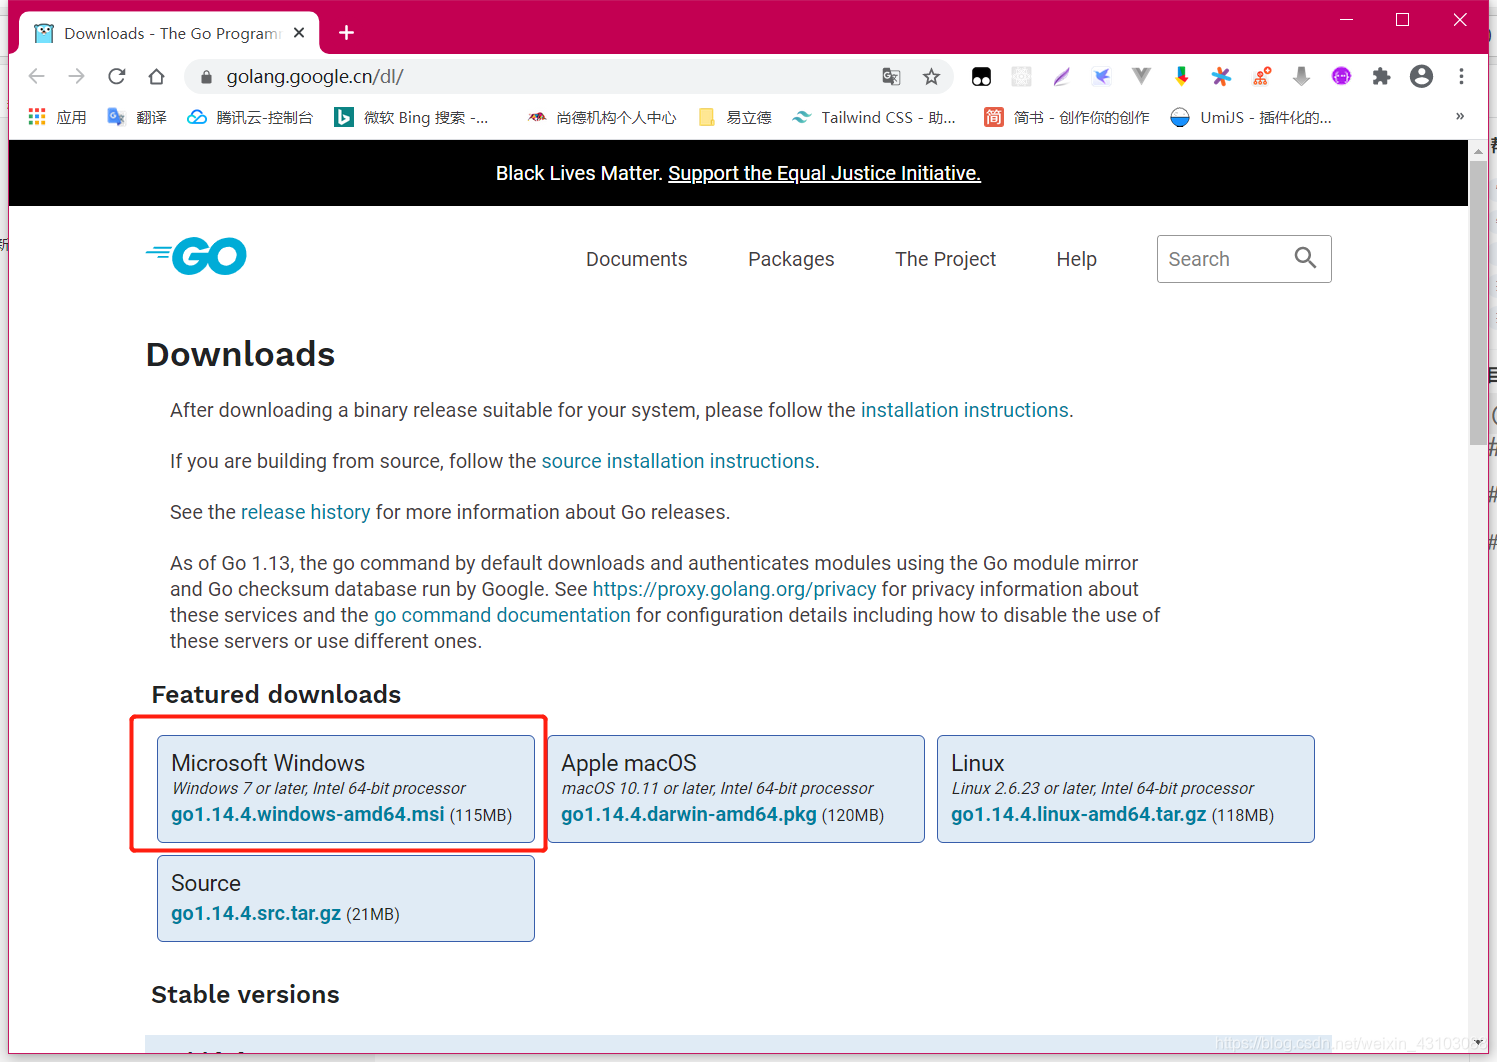This screenshot has height=1062, width=1497.
Task: Click the purple feather extension icon
Action: click(1061, 76)
